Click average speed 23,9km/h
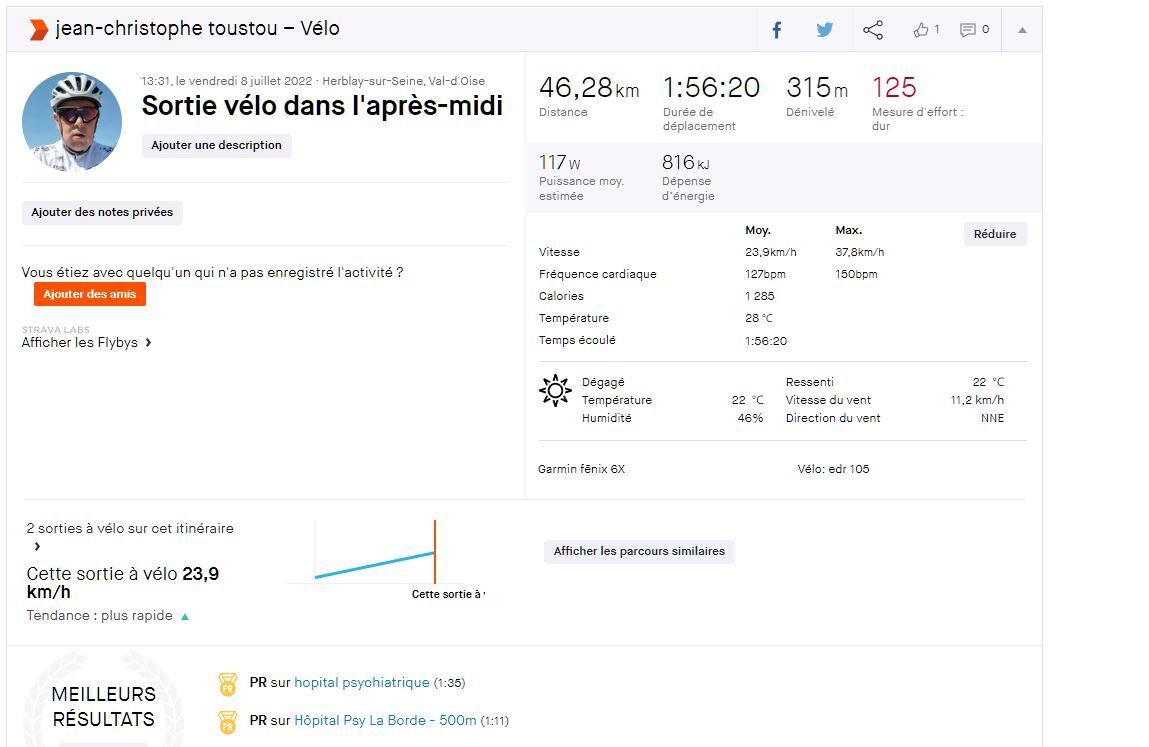The image size is (1149, 747). click(x=771, y=252)
